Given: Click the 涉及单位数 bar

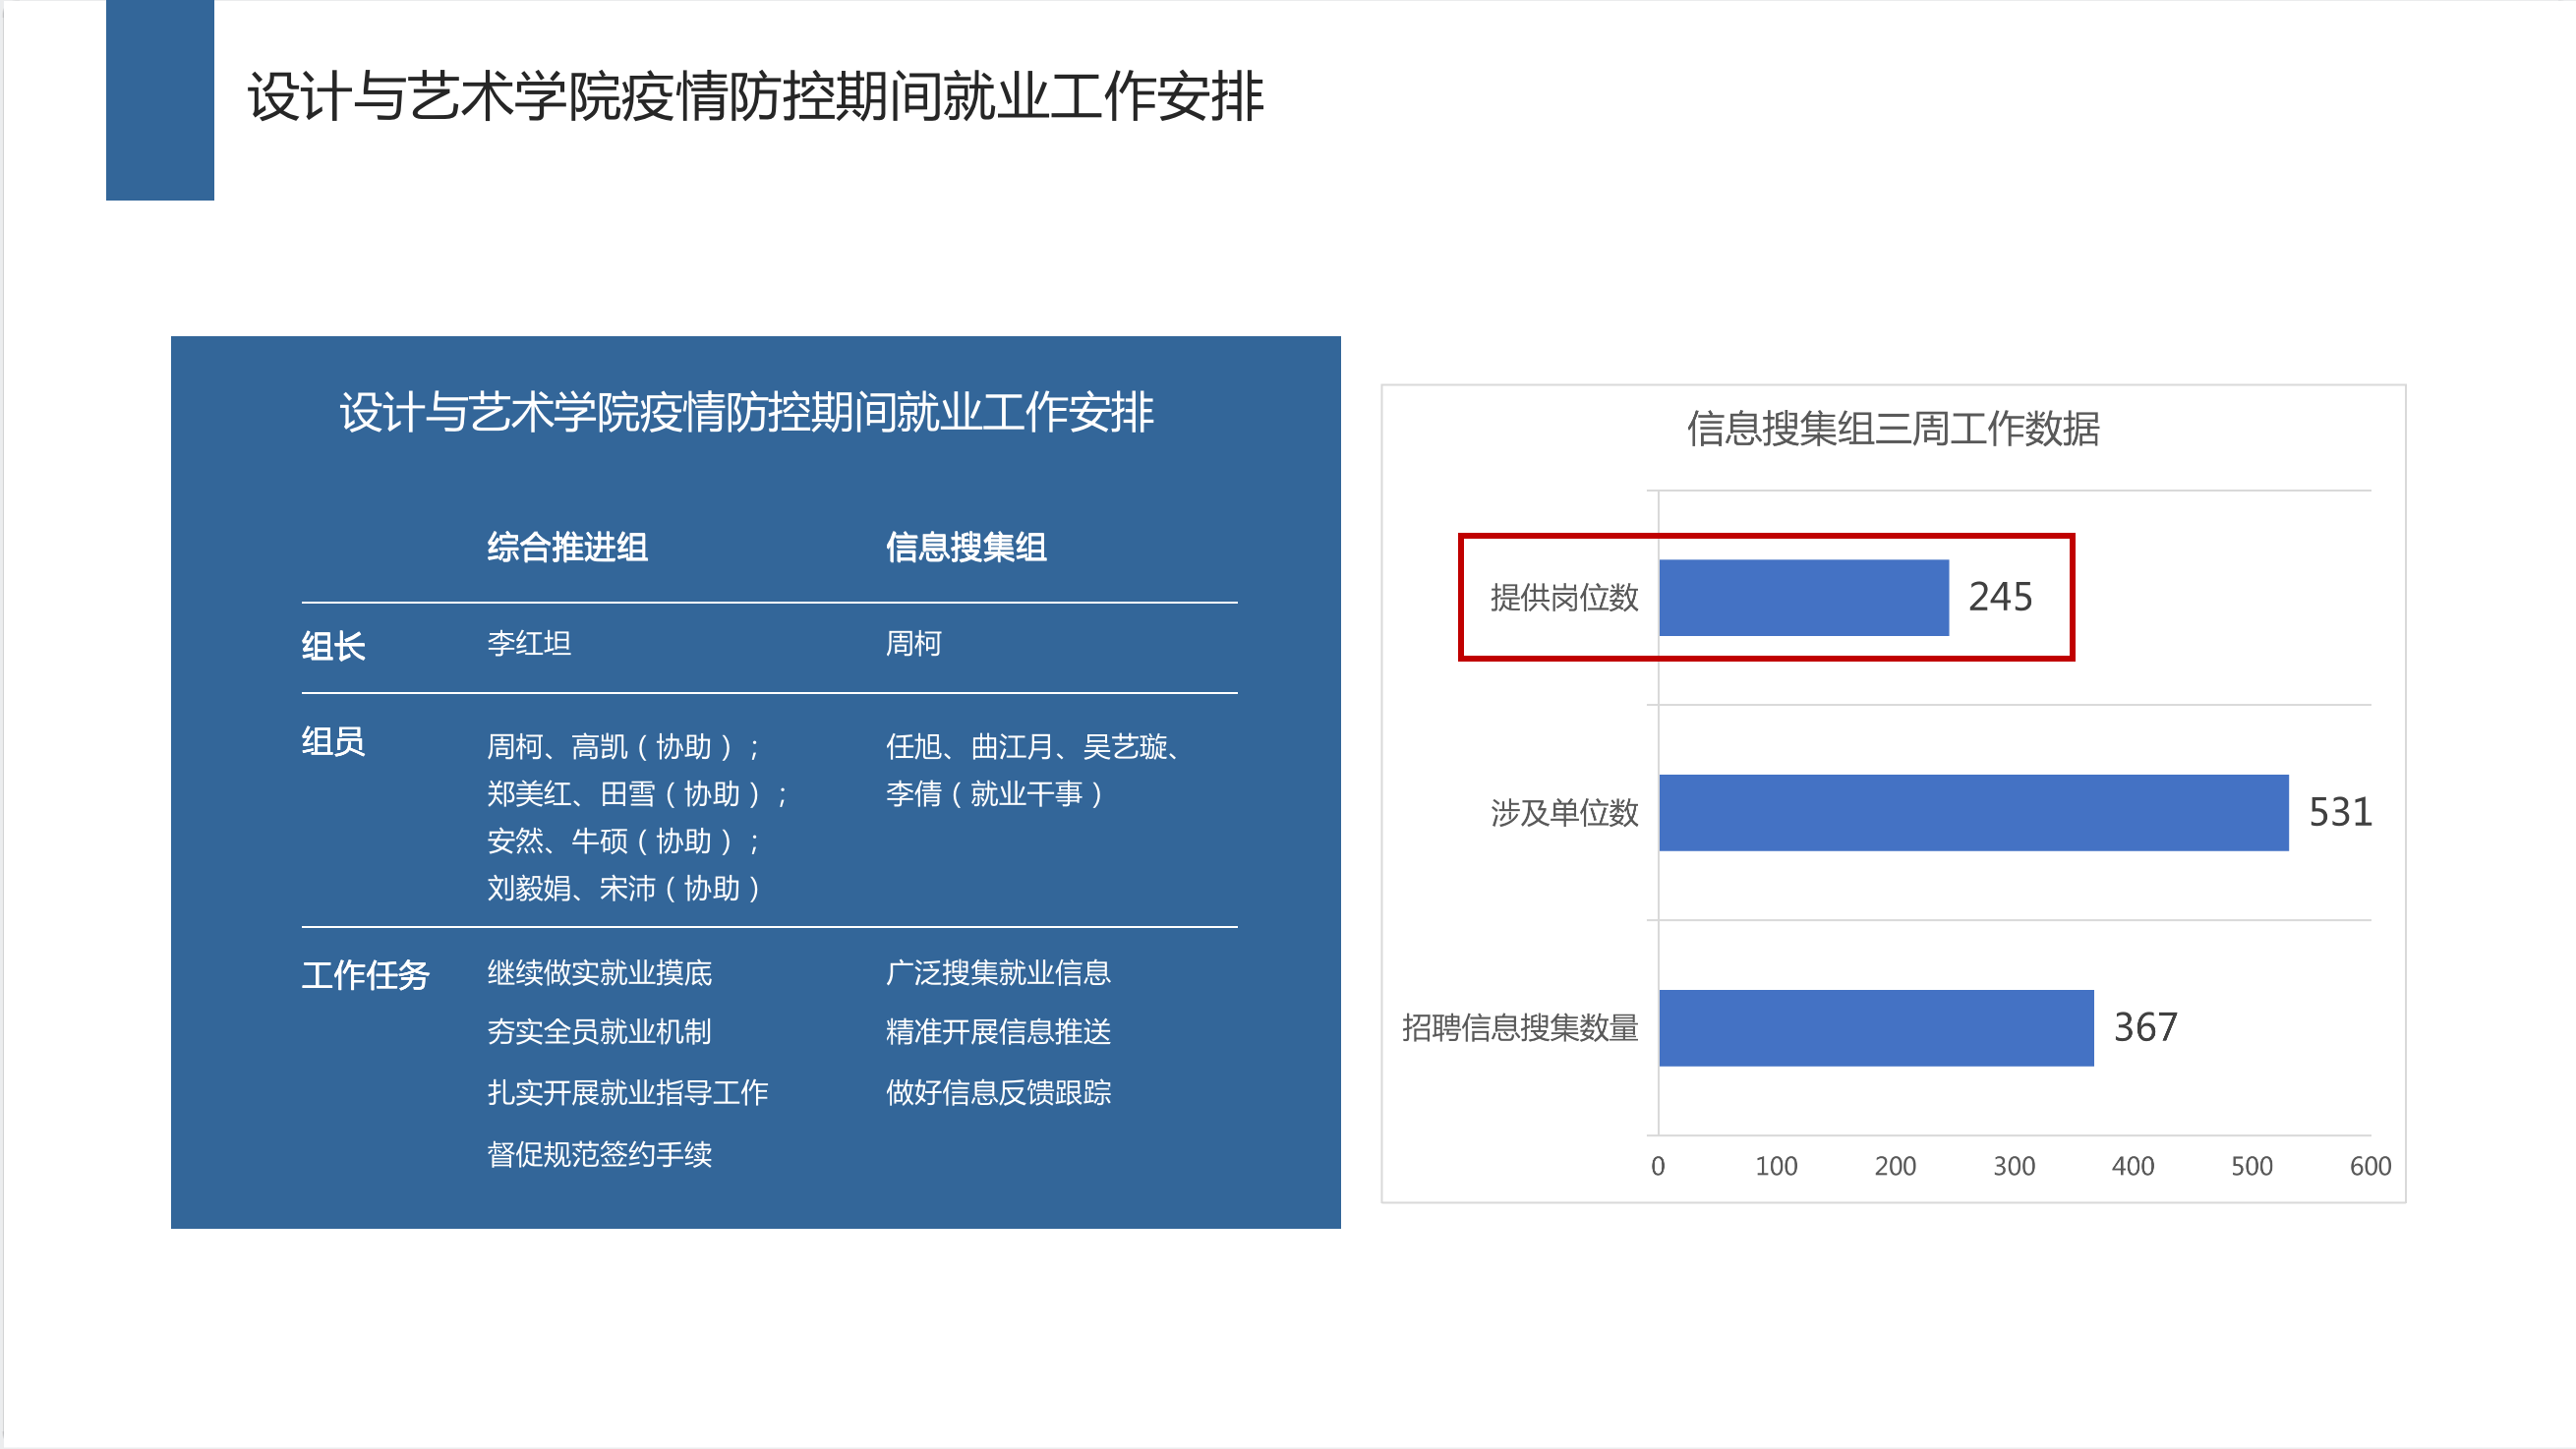Looking at the screenshot, I should pos(1973,812).
